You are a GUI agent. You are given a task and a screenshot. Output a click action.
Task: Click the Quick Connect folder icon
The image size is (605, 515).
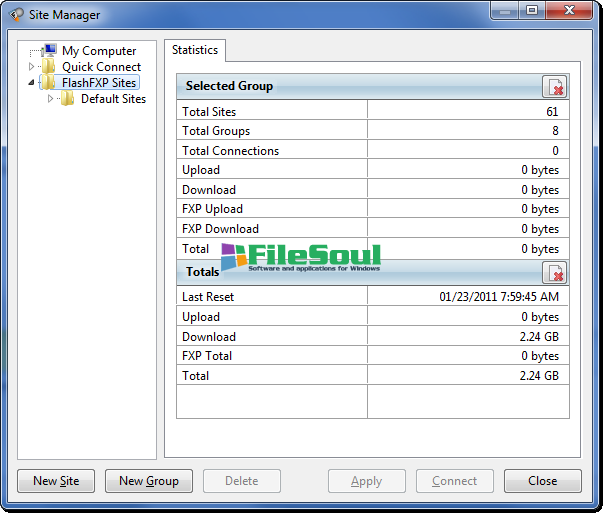[x=49, y=67]
